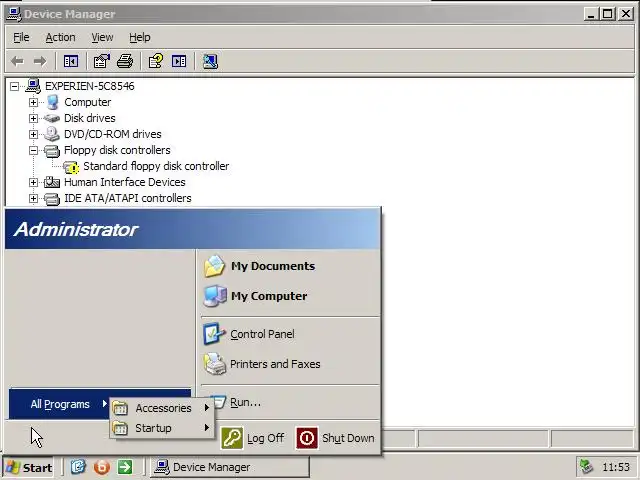
Task: Select Accessories in All Programs
Action: point(162,408)
